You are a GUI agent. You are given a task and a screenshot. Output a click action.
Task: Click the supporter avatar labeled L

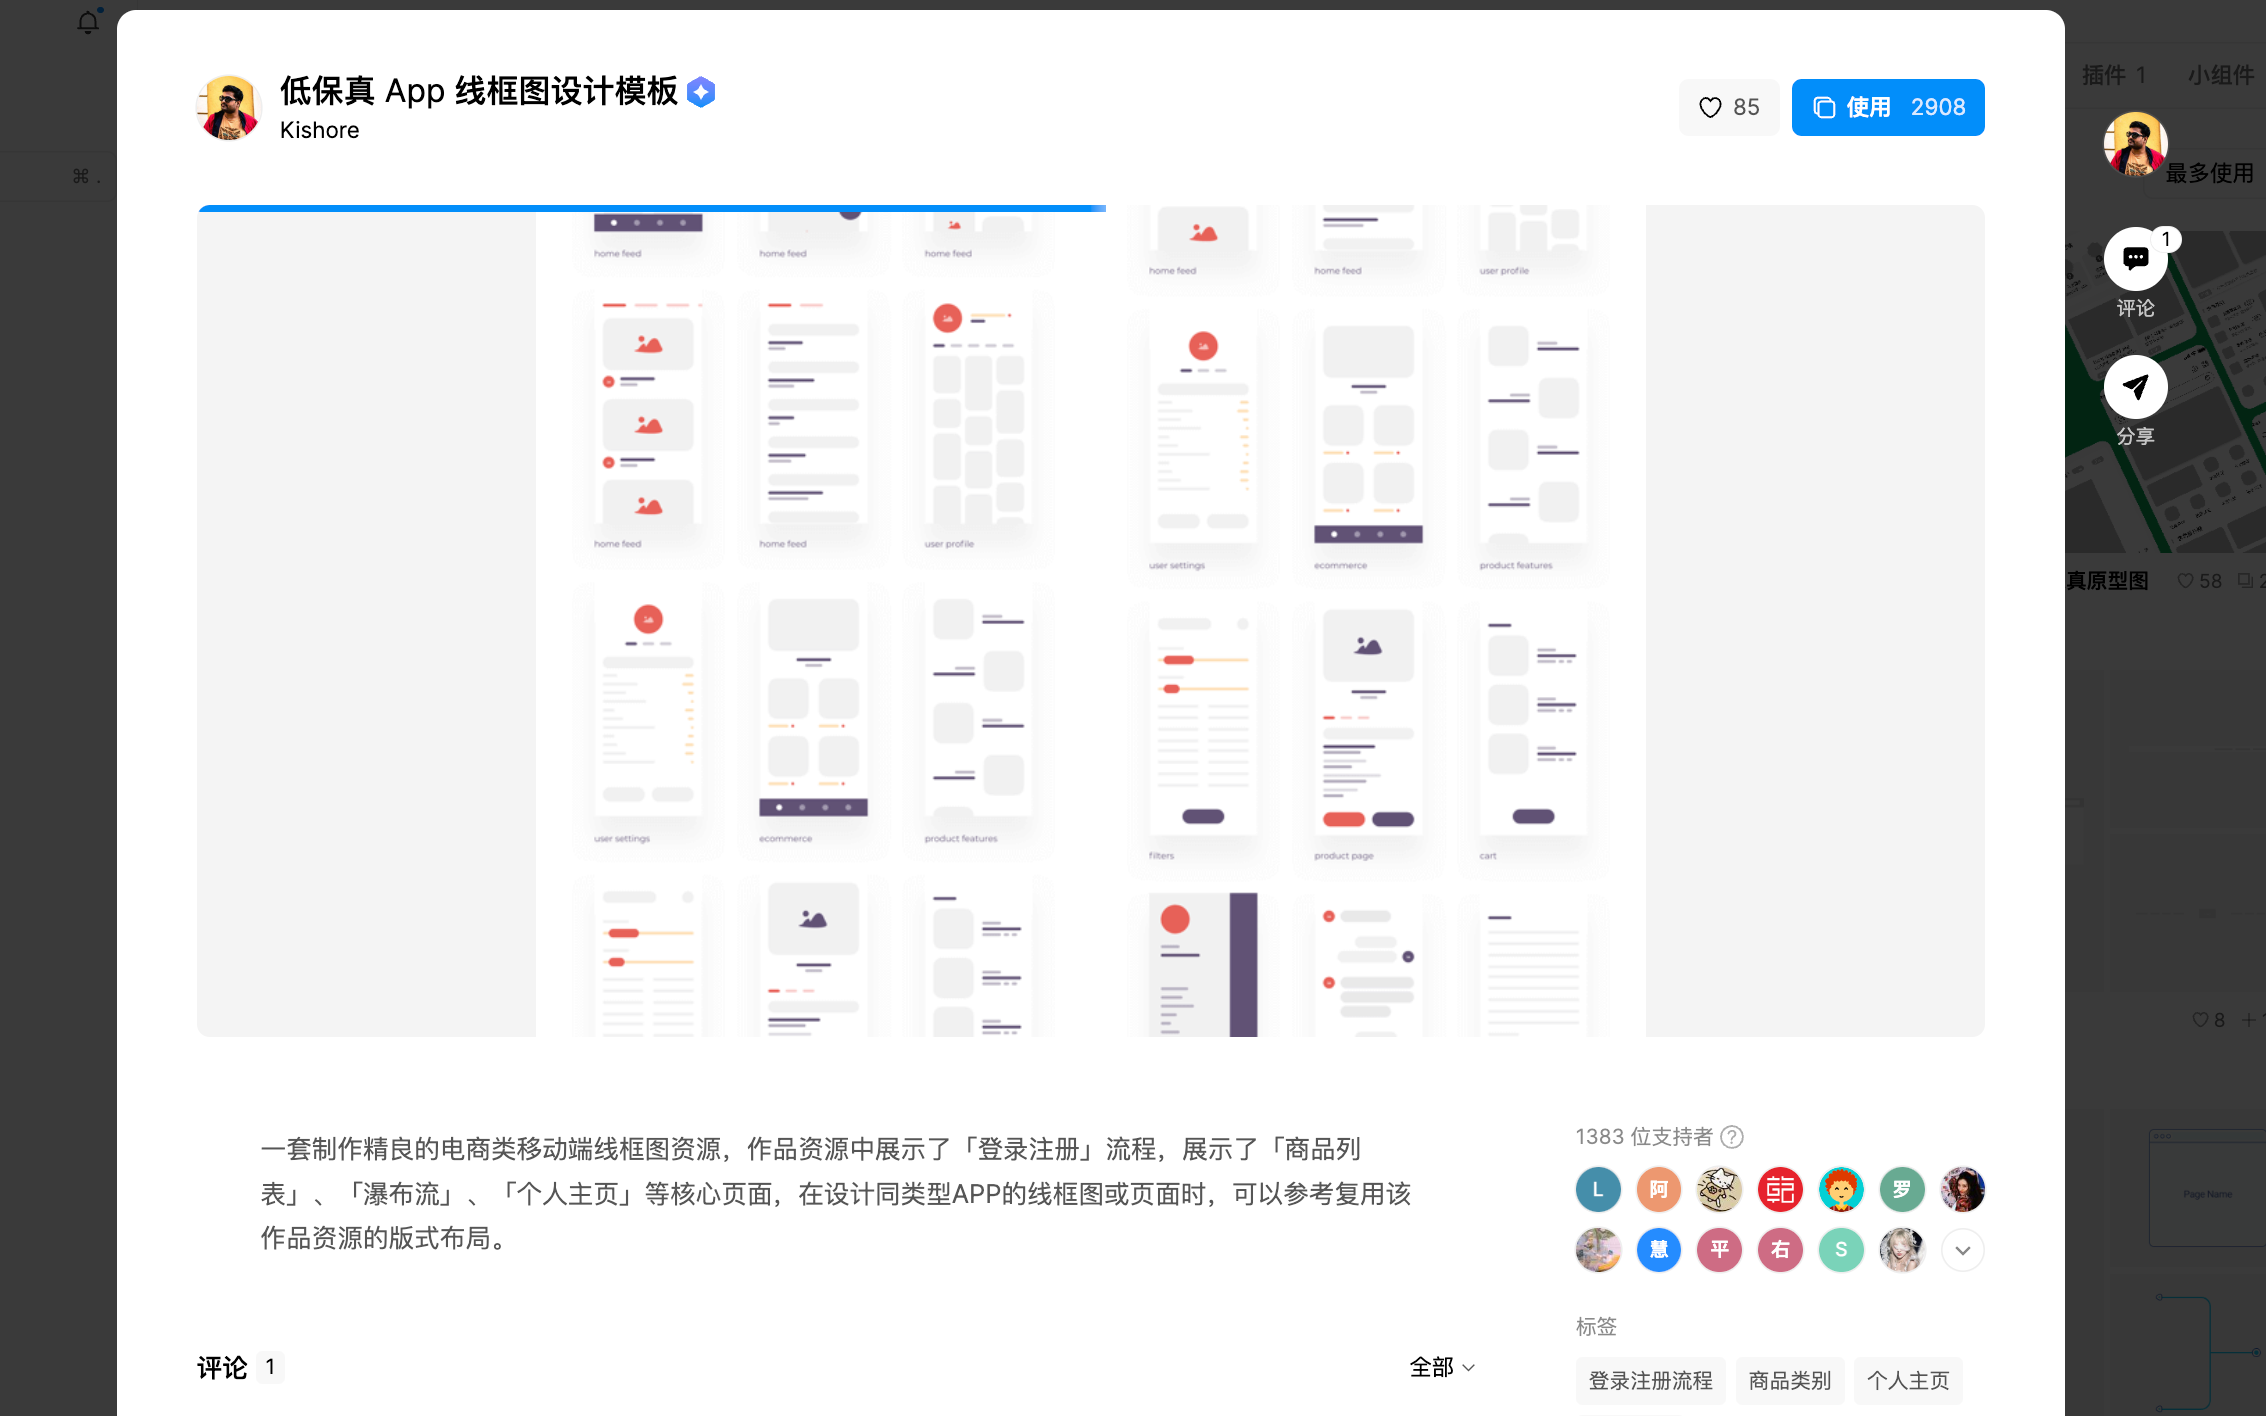point(1598,1189)
